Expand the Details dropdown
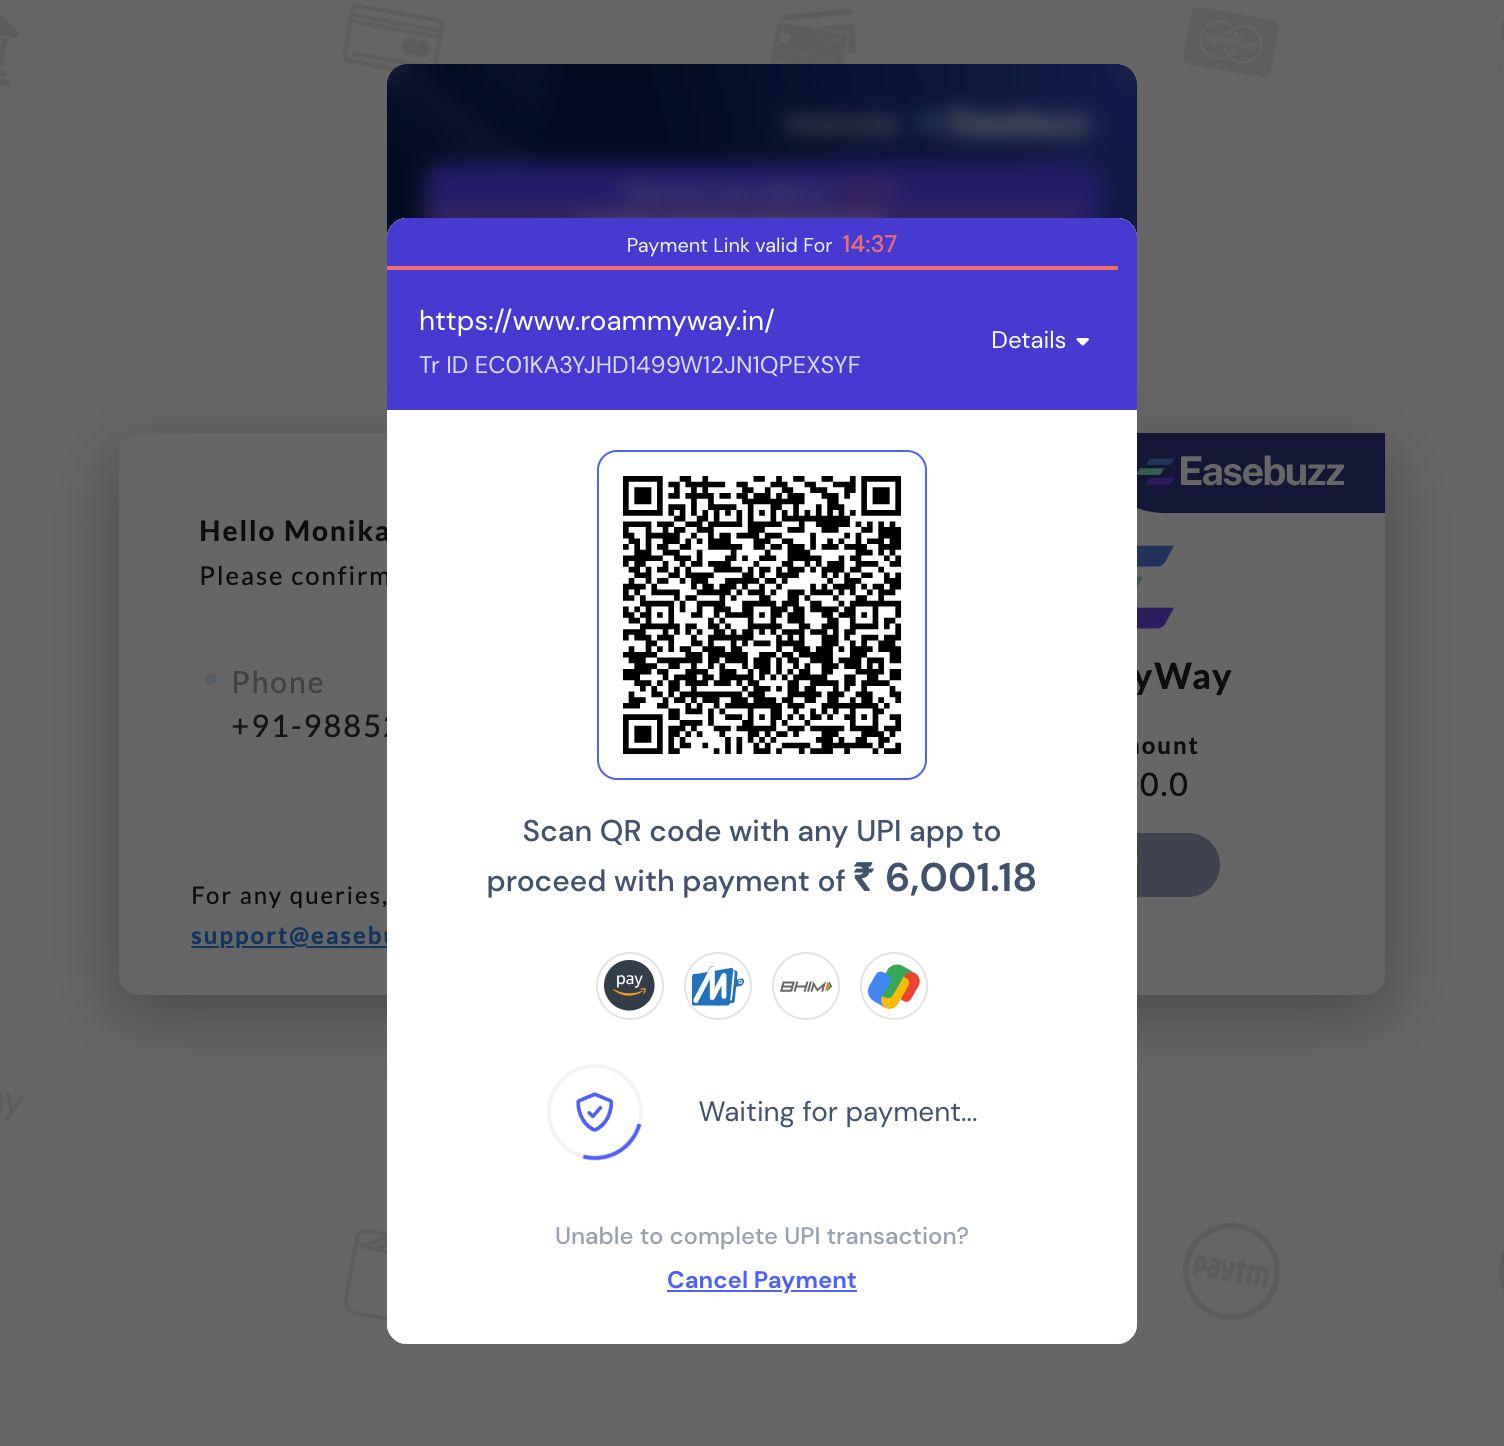Image resolution: width=1504 pixels, height=1446 pixels. pos(1040,340)
